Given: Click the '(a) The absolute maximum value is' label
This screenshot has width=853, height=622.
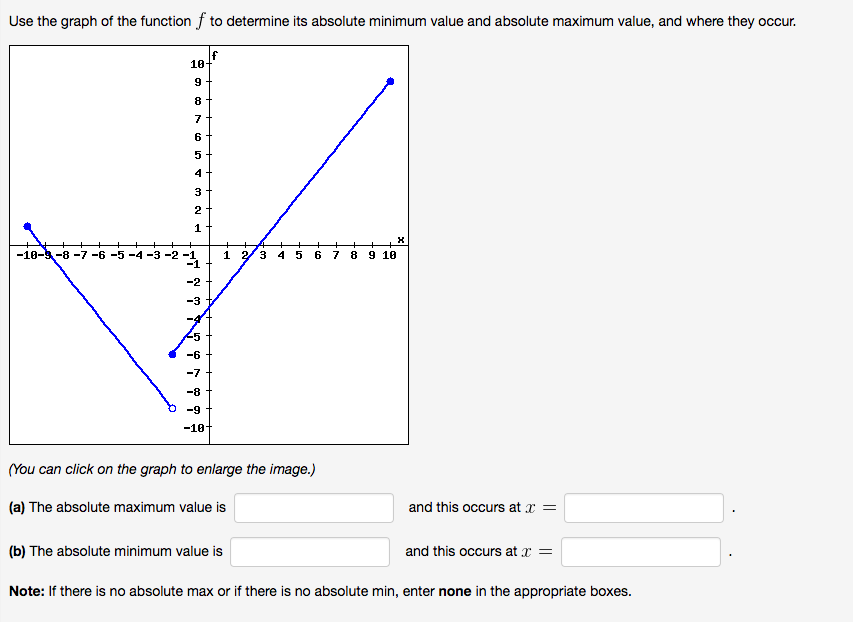Looking at the screenshot, I should tap(118, 507).
